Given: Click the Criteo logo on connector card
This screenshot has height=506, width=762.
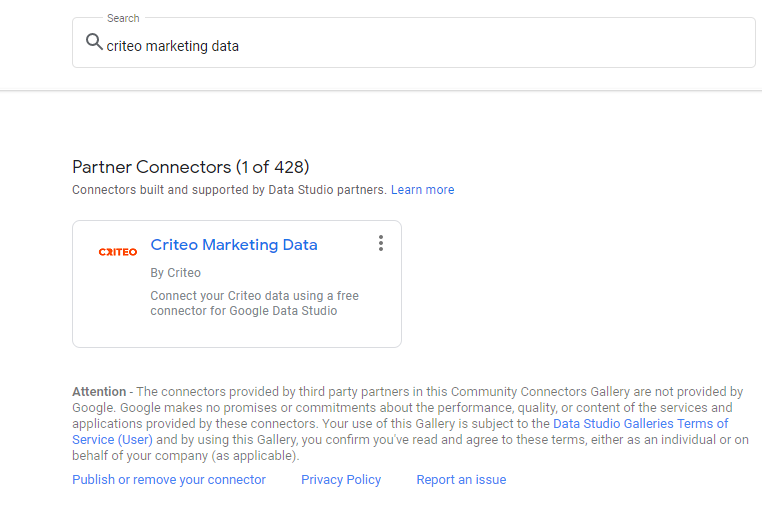Looking at the screenshot, I should [x=118, y=252].
